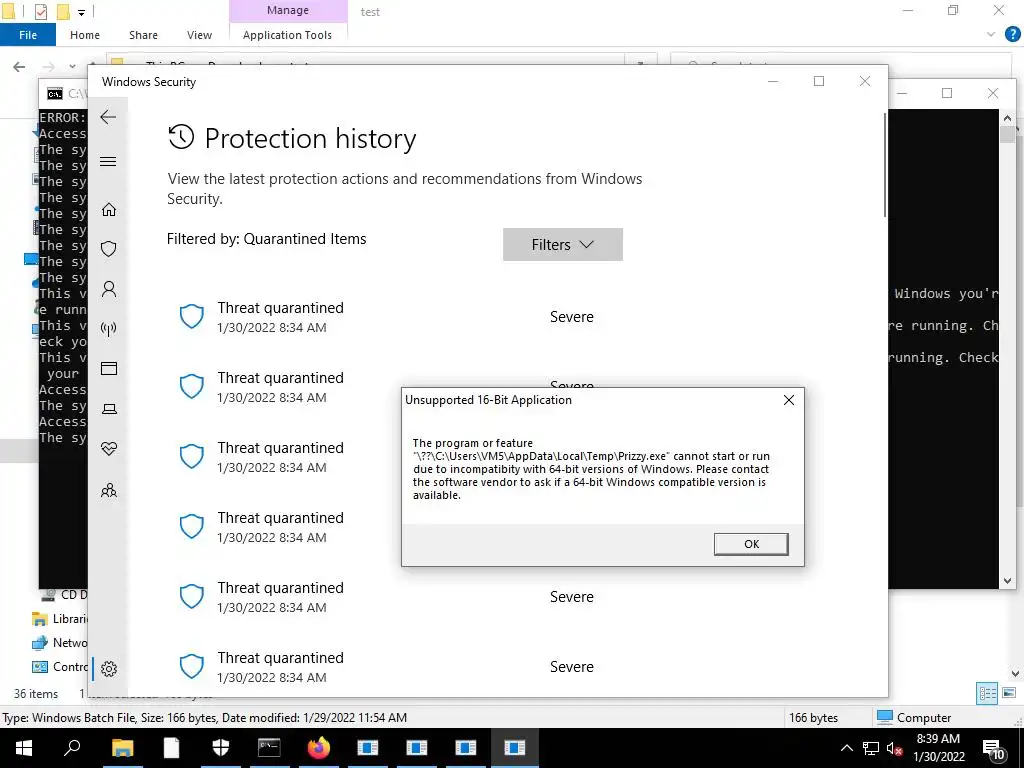Open recent locations dropdown in File Explorer
Image resolution: width=1024 pixels, height=768 pixels.
click(72, 67)
